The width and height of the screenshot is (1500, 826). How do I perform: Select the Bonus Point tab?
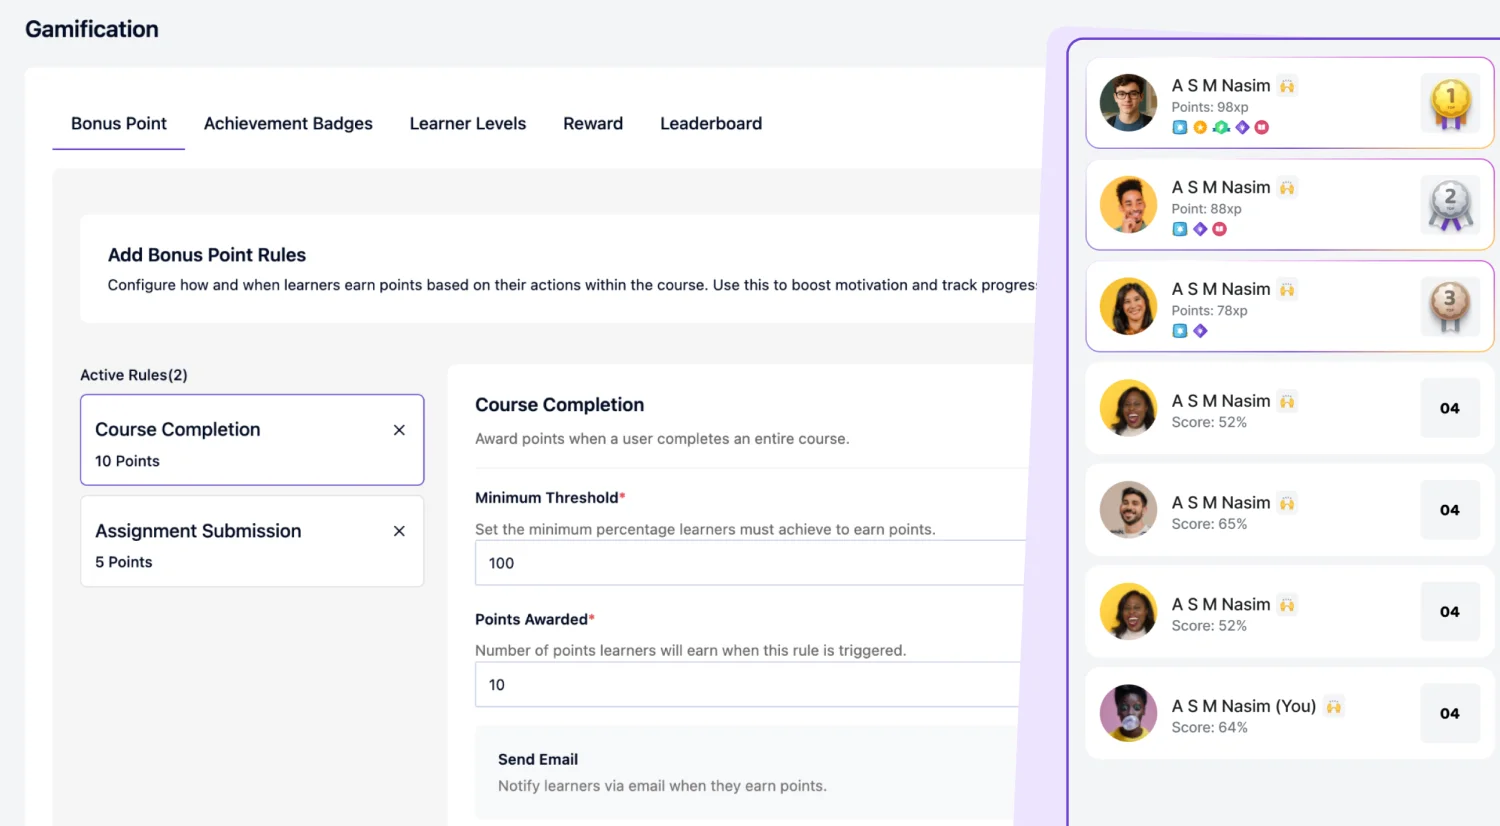click(118, 123)
